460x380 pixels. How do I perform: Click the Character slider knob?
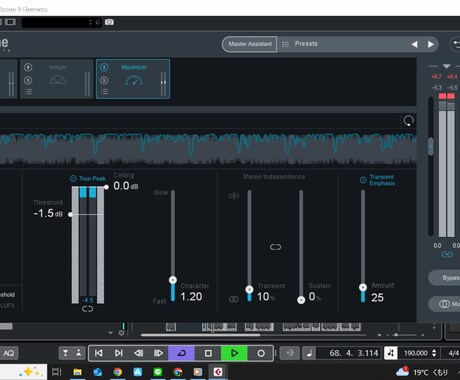(x=173, y=280)
